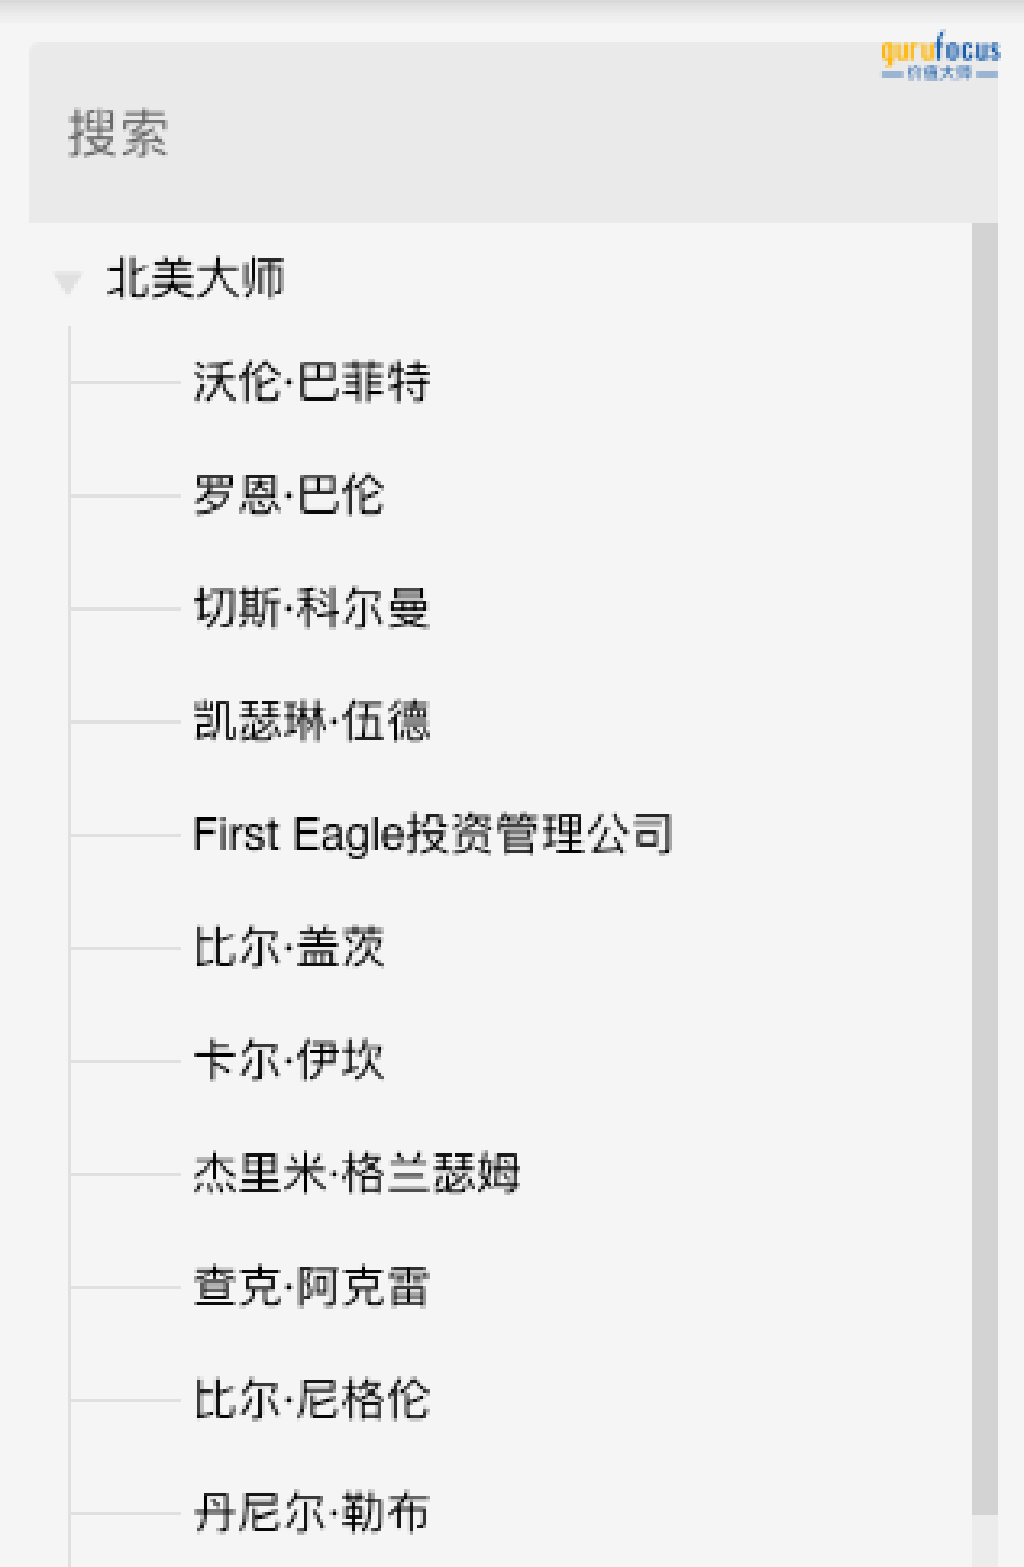Screen dimensions: 1024x1567
Task: Click the GuruFocus logo
Action: (940, 57)
